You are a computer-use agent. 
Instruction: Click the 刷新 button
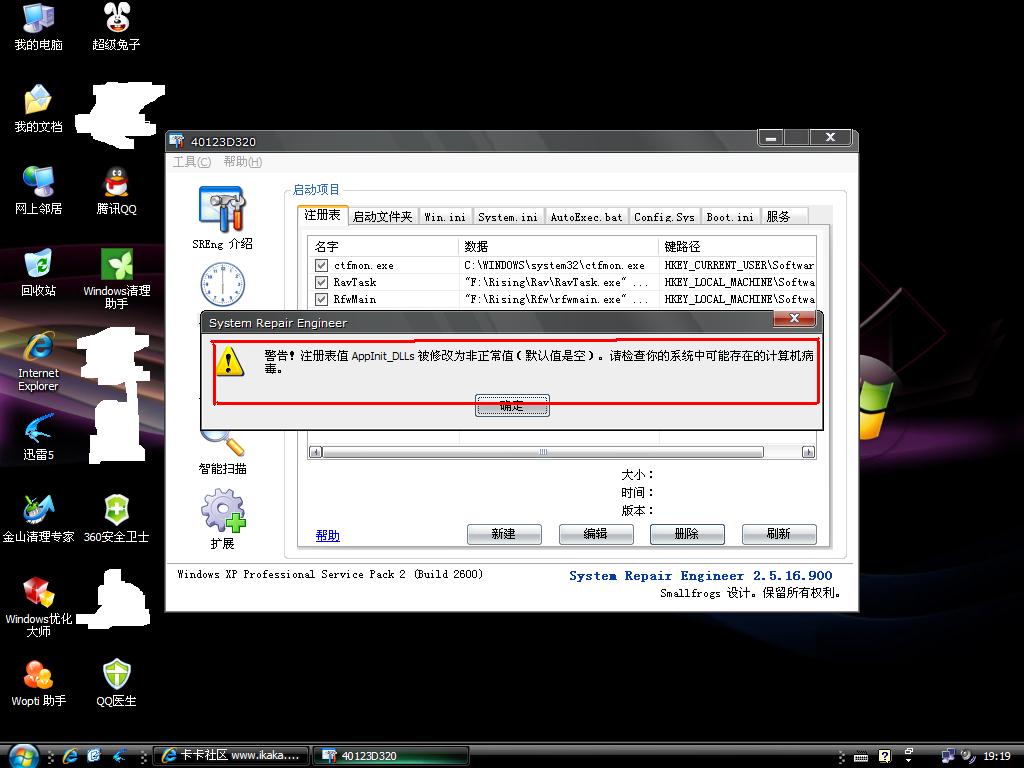click(x=778, y=534)
